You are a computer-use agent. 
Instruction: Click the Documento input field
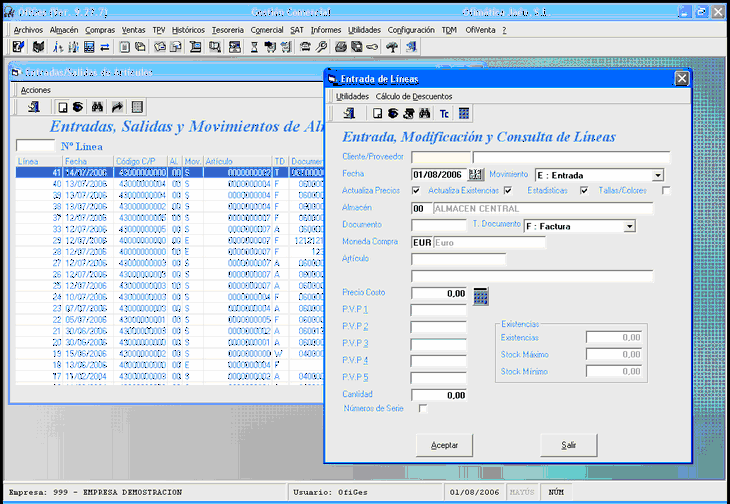(439, 225)
